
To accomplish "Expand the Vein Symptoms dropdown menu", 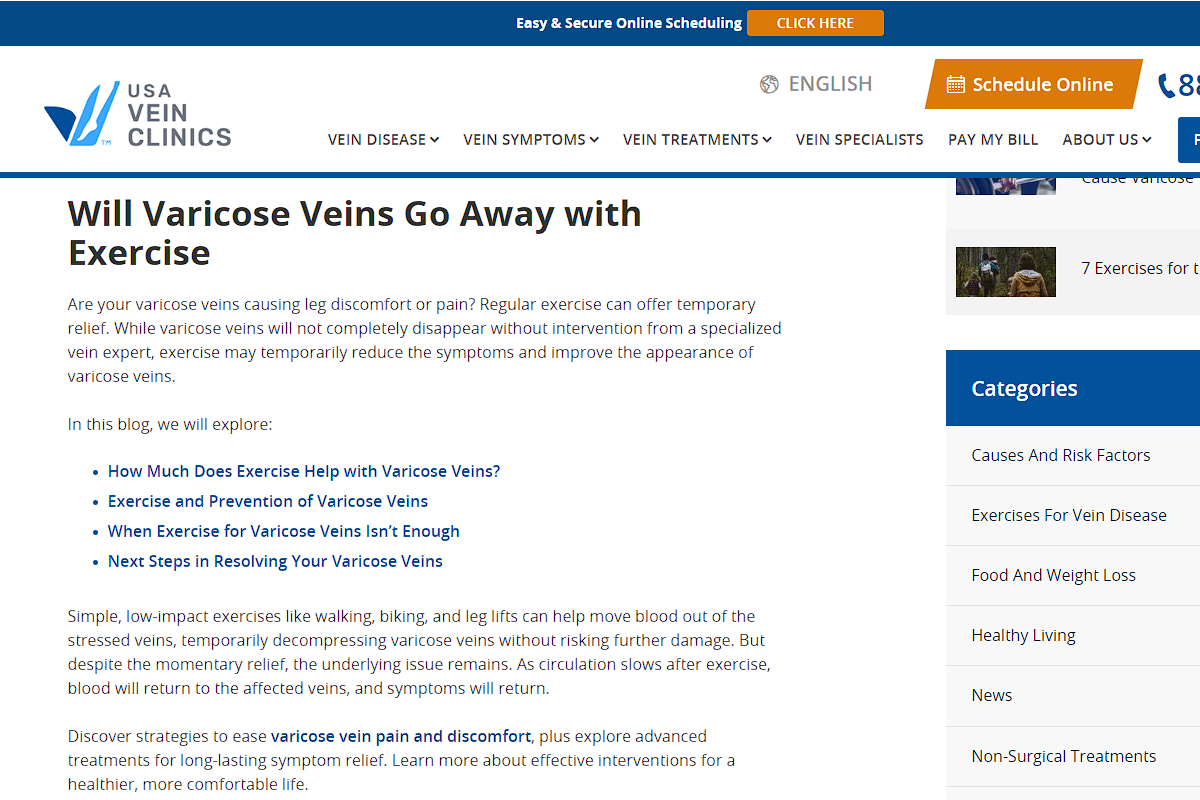I will click(x=531, y=140).
